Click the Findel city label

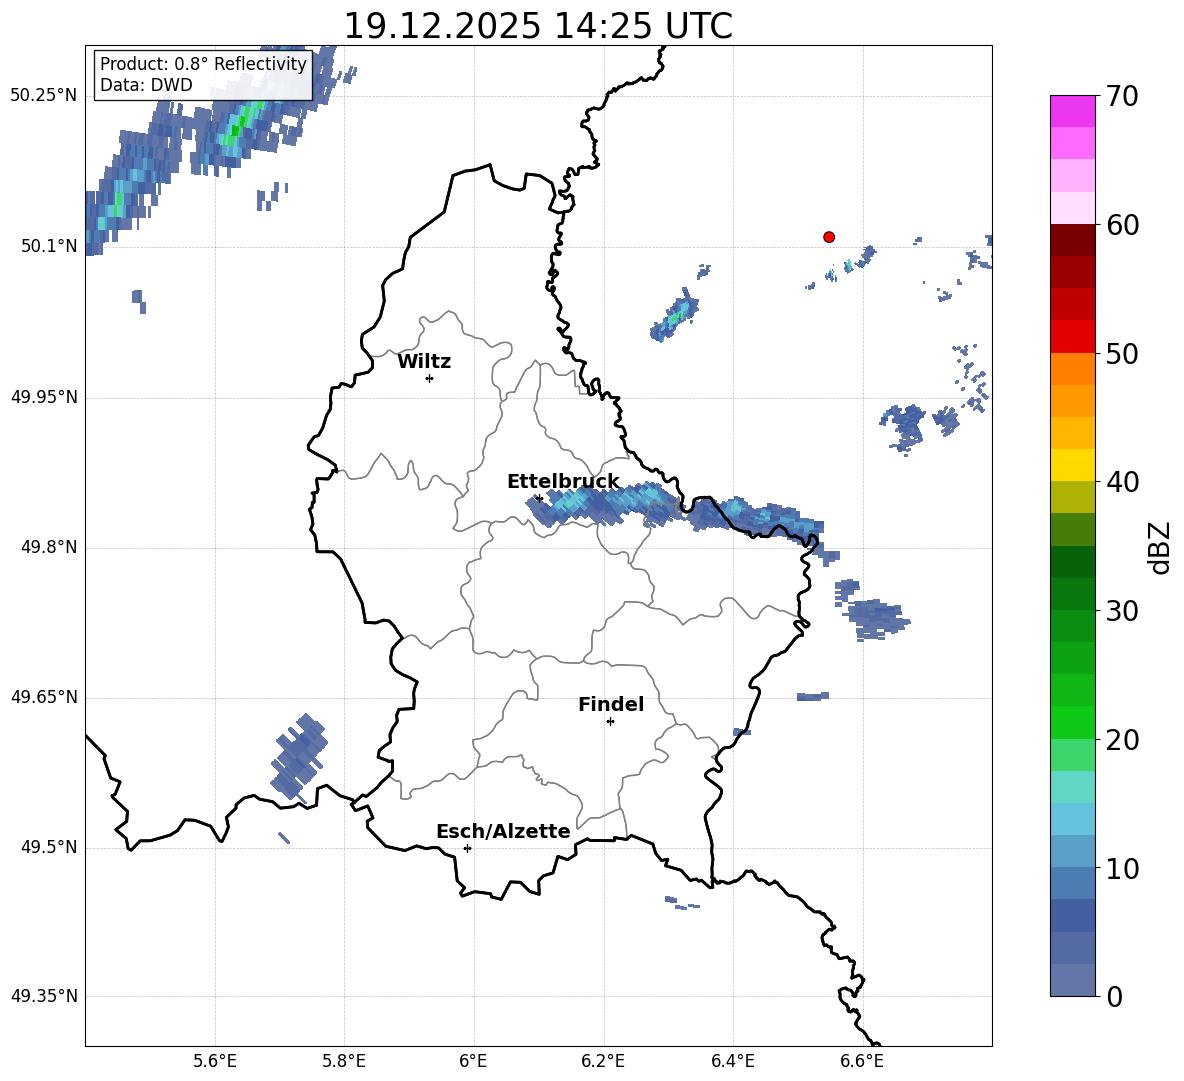pyautogui.click(x=611, y=704)
